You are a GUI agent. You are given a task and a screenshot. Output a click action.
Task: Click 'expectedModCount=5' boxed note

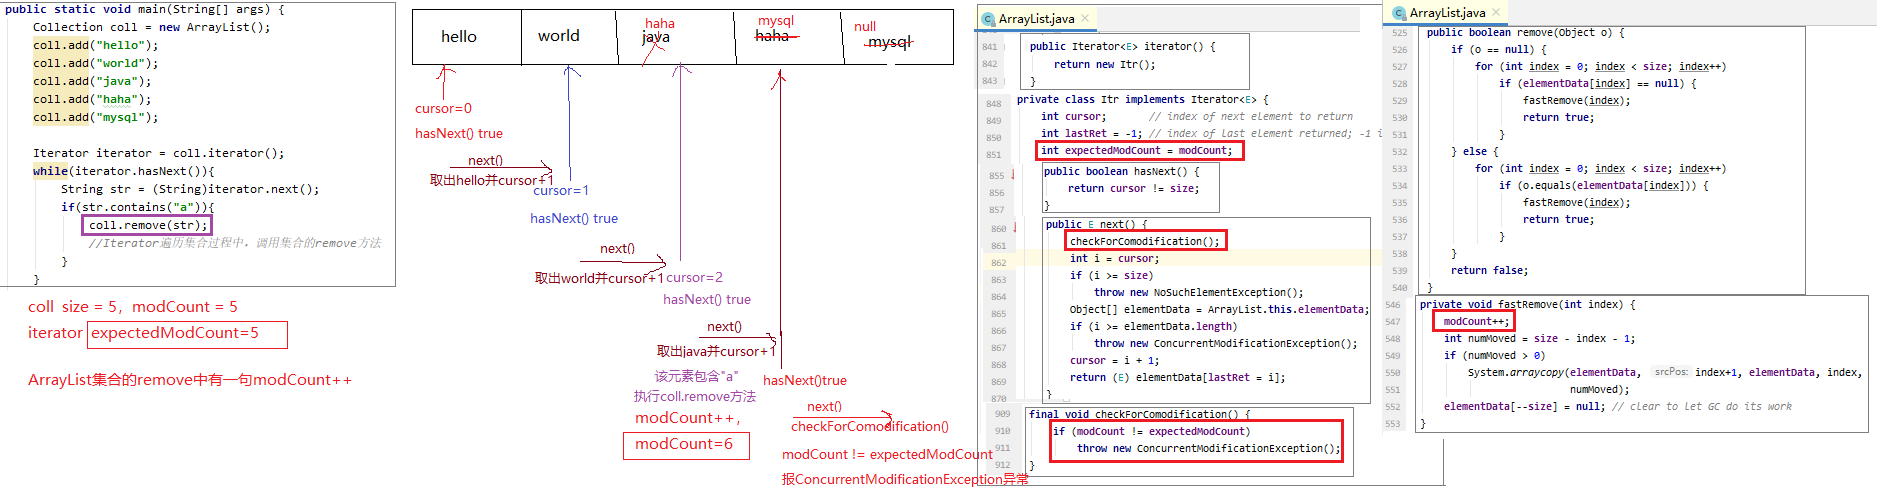click(x=188, y=334)
